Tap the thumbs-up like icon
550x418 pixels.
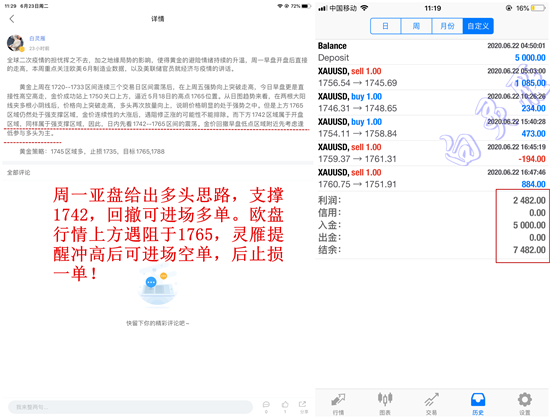click(285, 407)
